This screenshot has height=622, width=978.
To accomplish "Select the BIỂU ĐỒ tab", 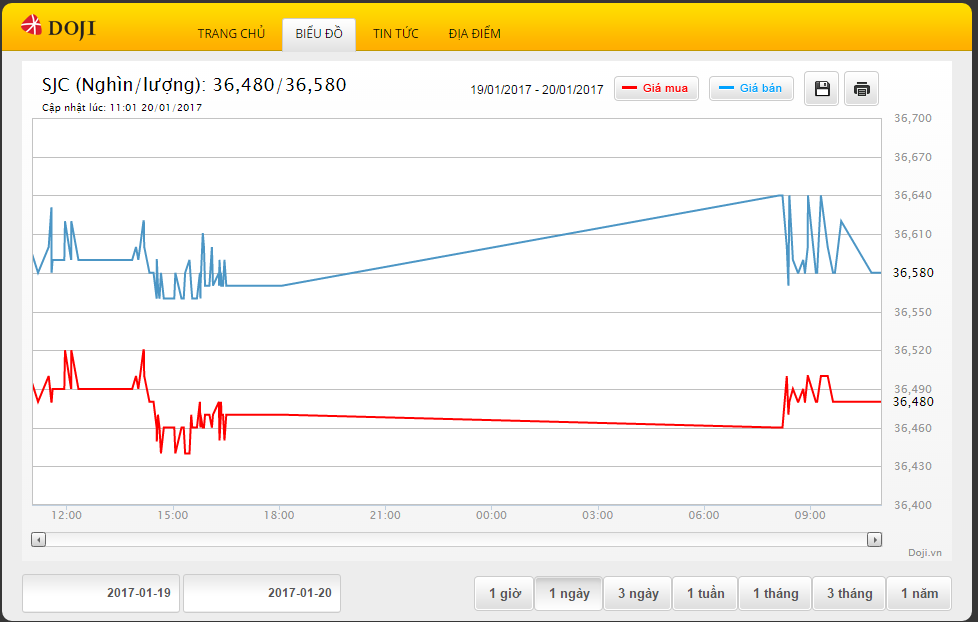I will 319,34.
